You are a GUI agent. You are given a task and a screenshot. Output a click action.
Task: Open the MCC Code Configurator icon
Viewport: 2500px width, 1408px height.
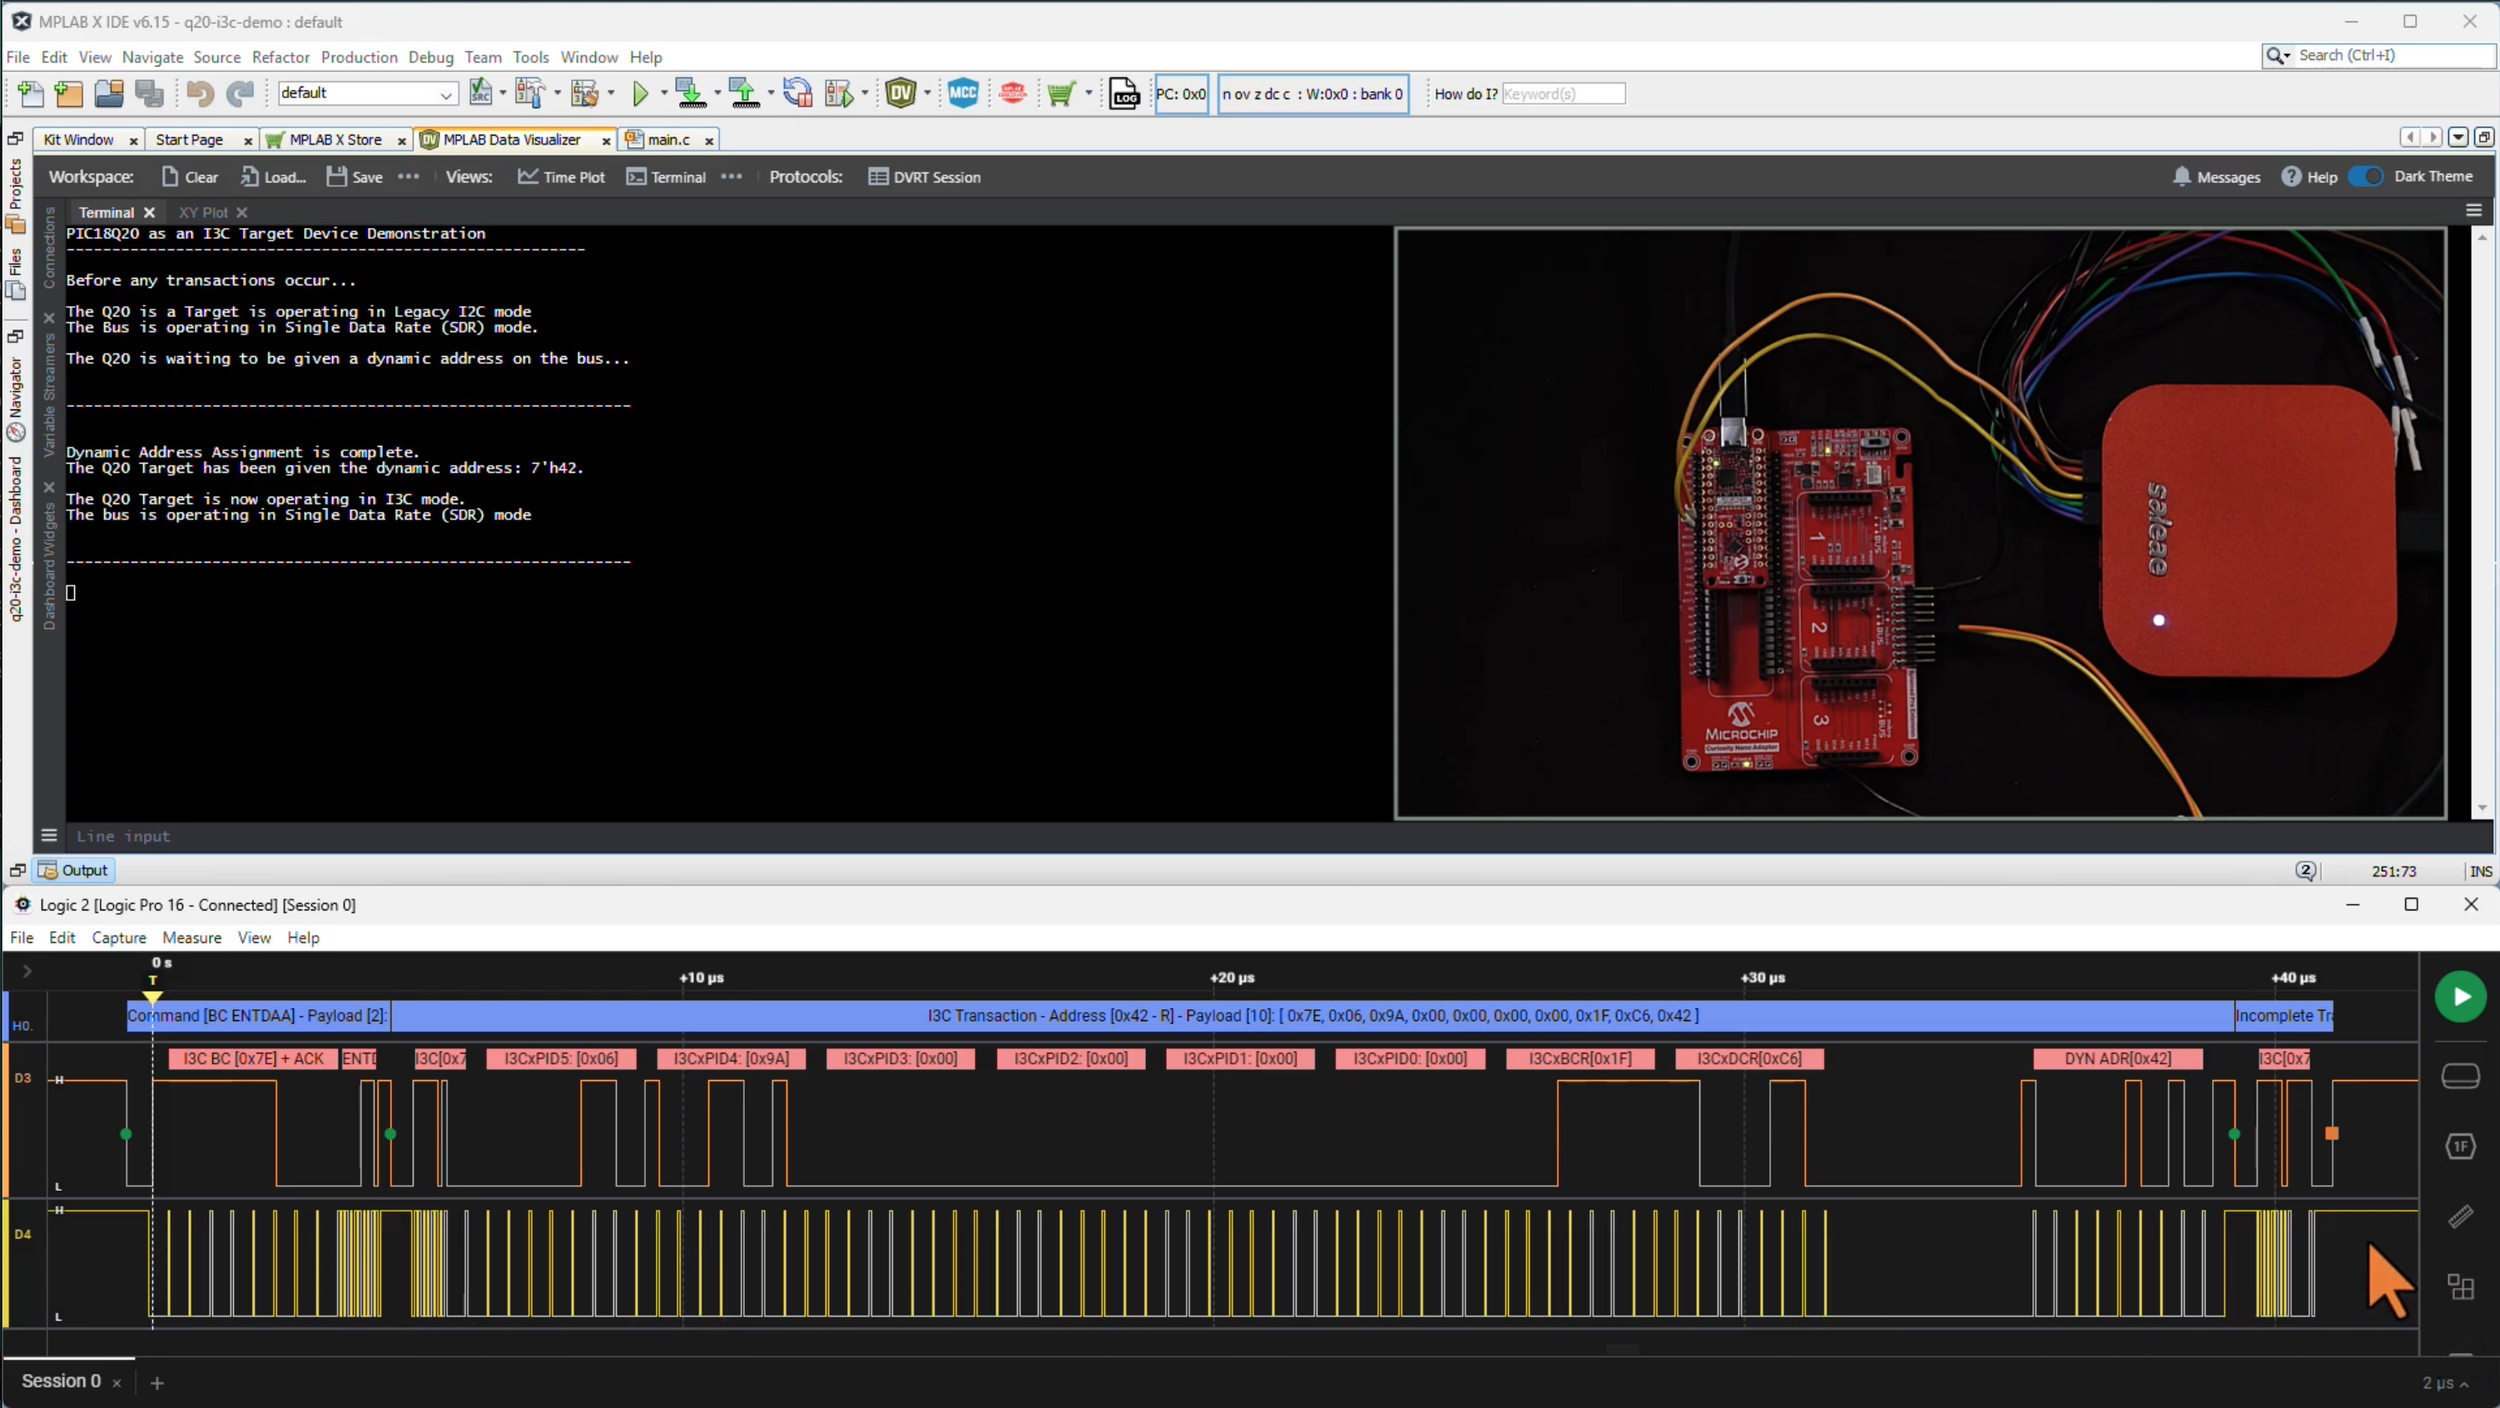[962, 93]
